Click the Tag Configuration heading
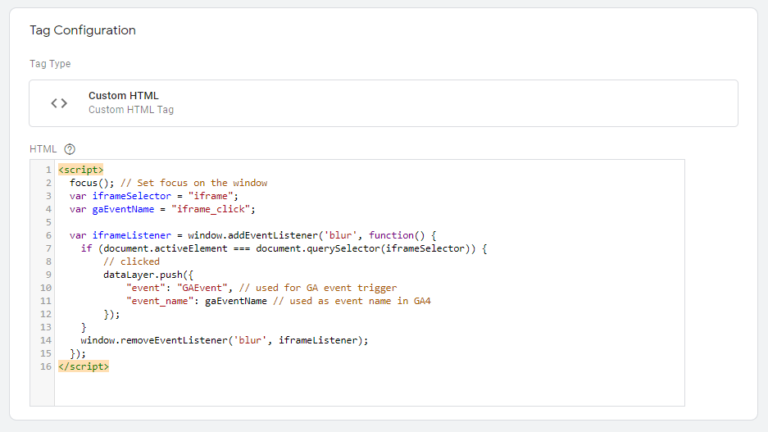This screenshot has height=432, width=768. tap(83, 30)
